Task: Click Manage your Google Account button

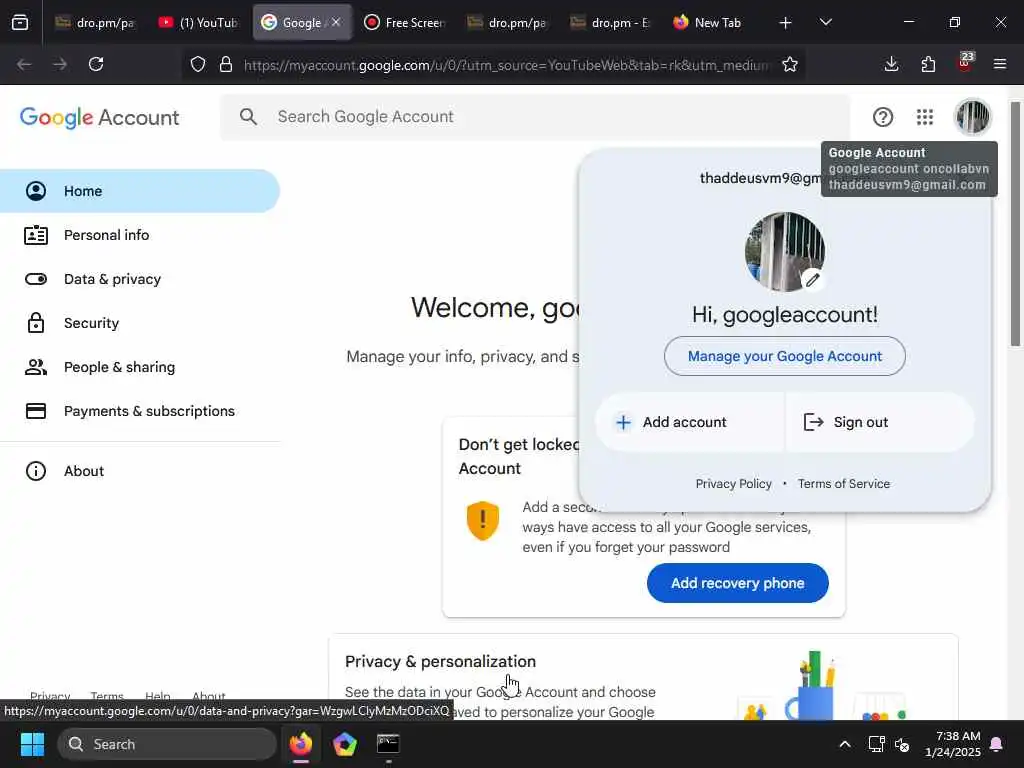Action: pos(784,356)
